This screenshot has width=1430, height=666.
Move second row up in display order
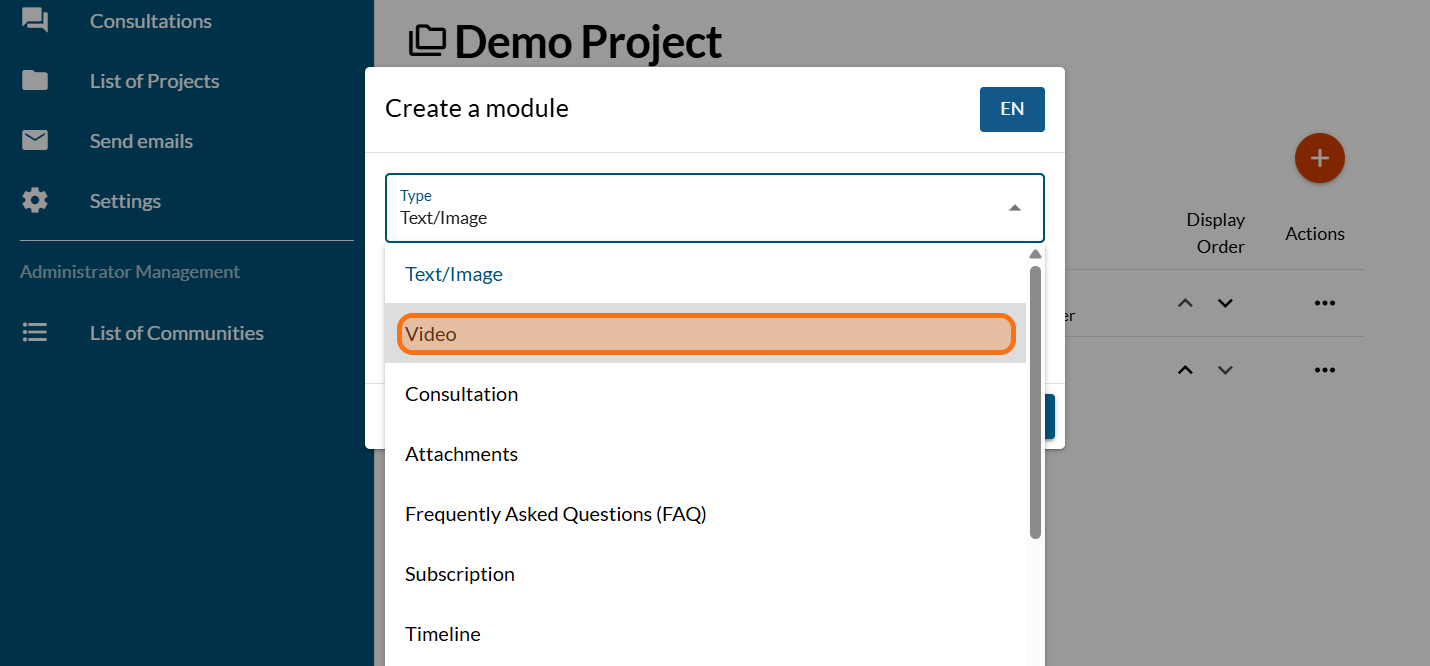tap(1185, 370)
